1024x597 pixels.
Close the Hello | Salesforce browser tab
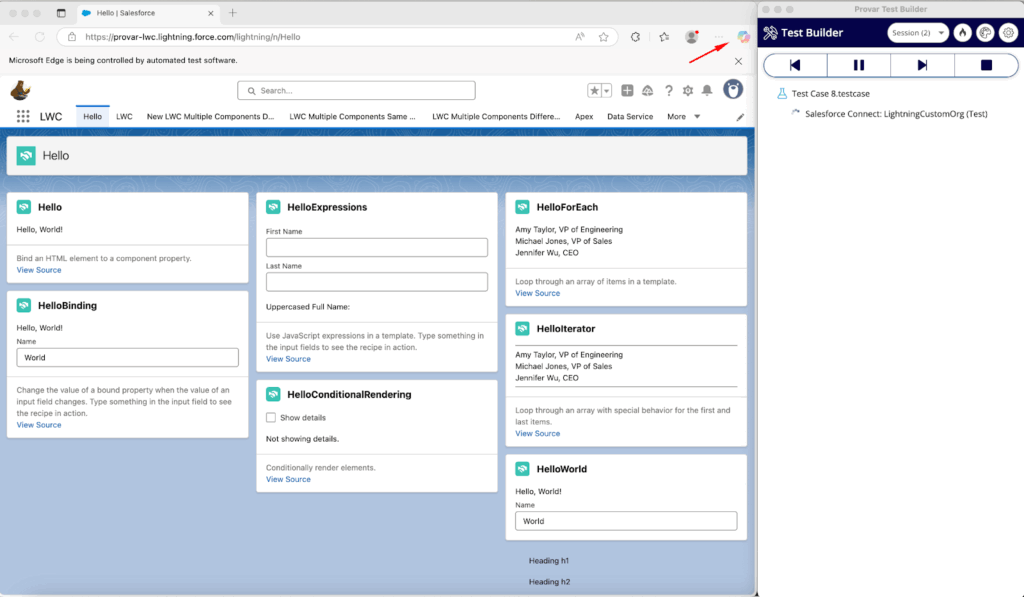(211, 13)
